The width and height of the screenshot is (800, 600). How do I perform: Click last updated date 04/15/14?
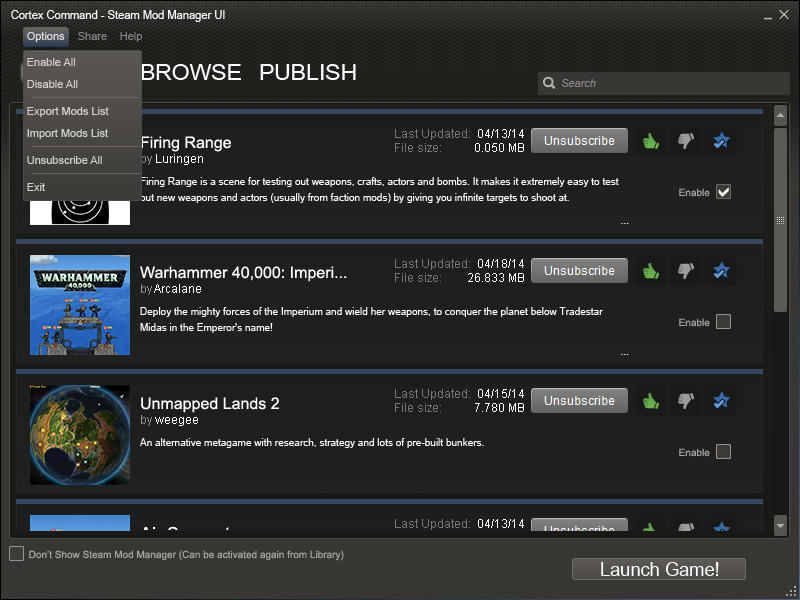click(501, 394)
